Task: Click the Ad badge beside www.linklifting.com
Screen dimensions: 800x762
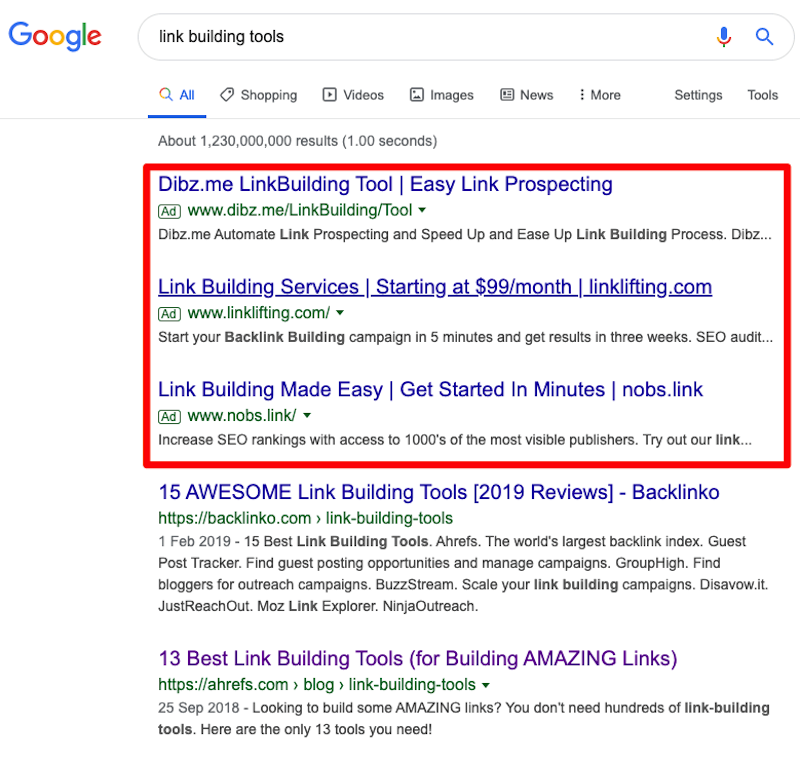Action: pyautogui.click(x=169, y=314)
